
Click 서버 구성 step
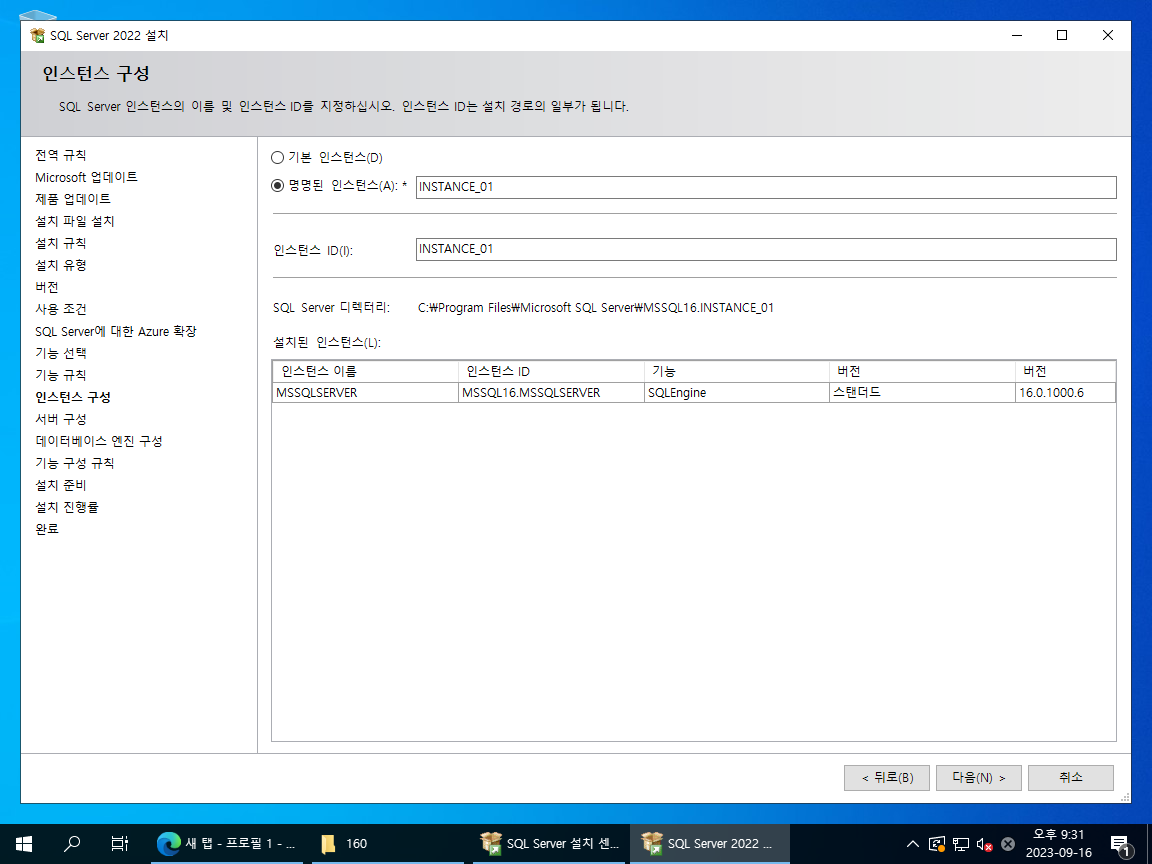[x=61, y=420]
